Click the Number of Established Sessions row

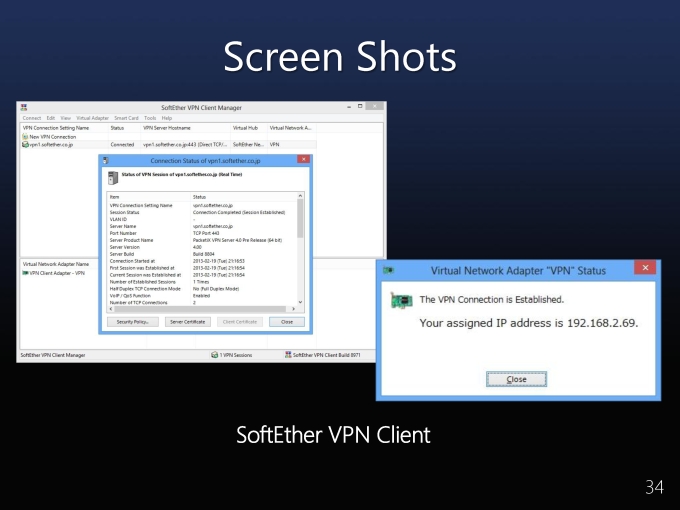click(x=202, y=282)
